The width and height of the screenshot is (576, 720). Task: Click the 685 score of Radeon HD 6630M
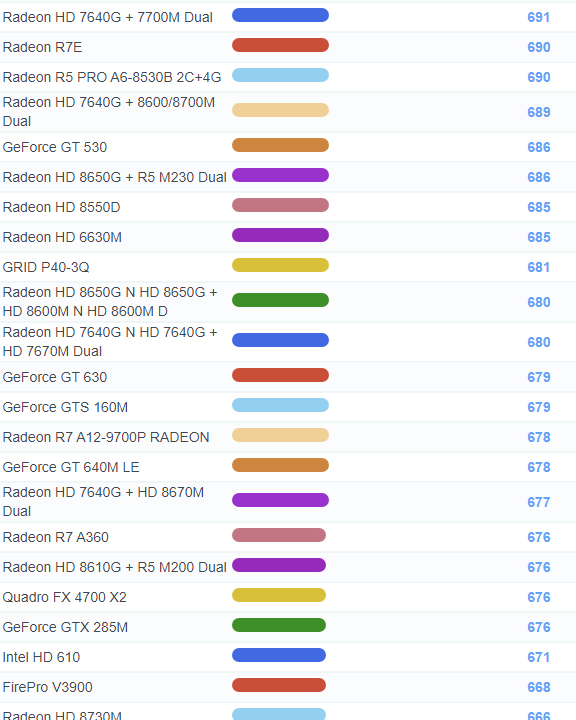coord(539,237)
